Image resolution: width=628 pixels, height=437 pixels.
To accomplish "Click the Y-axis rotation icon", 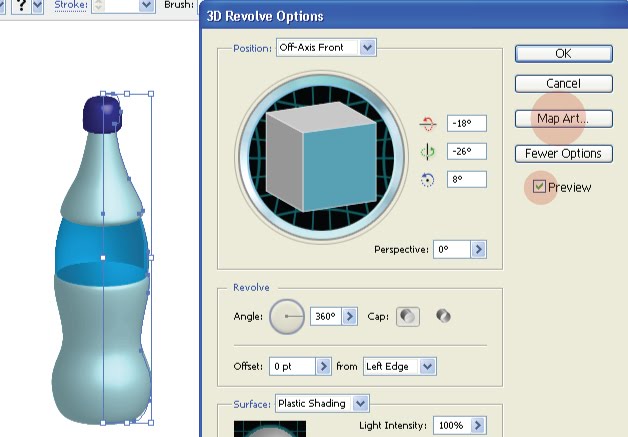I will click(428, 152).
